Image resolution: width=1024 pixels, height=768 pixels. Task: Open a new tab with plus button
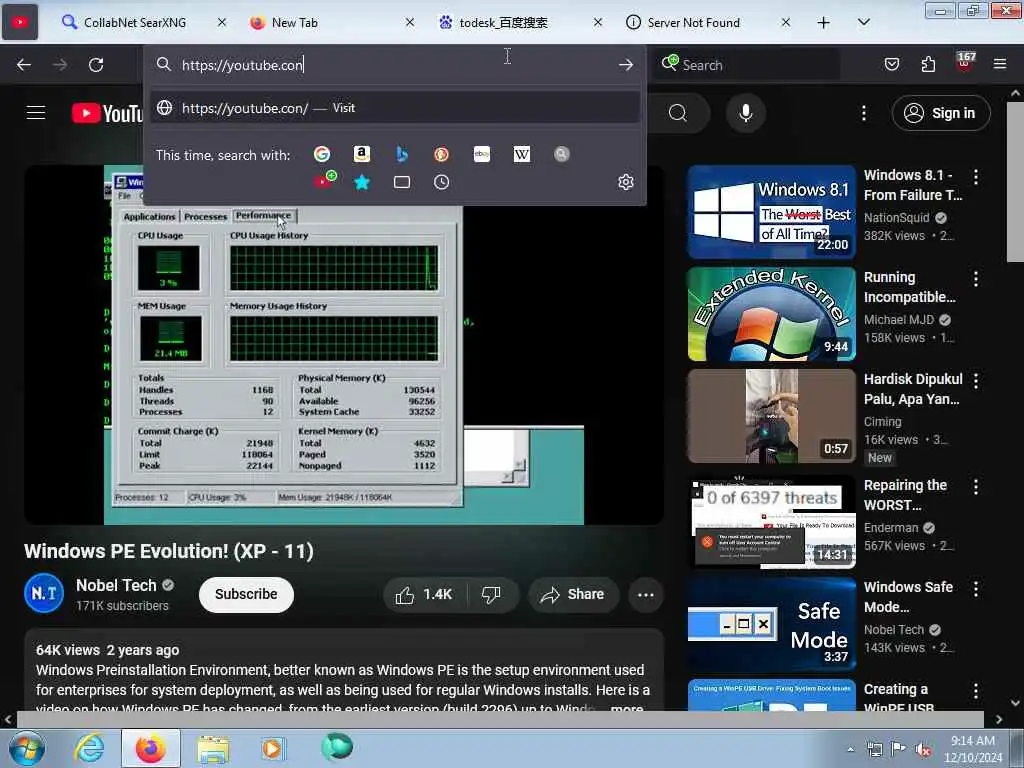[824, 22]
